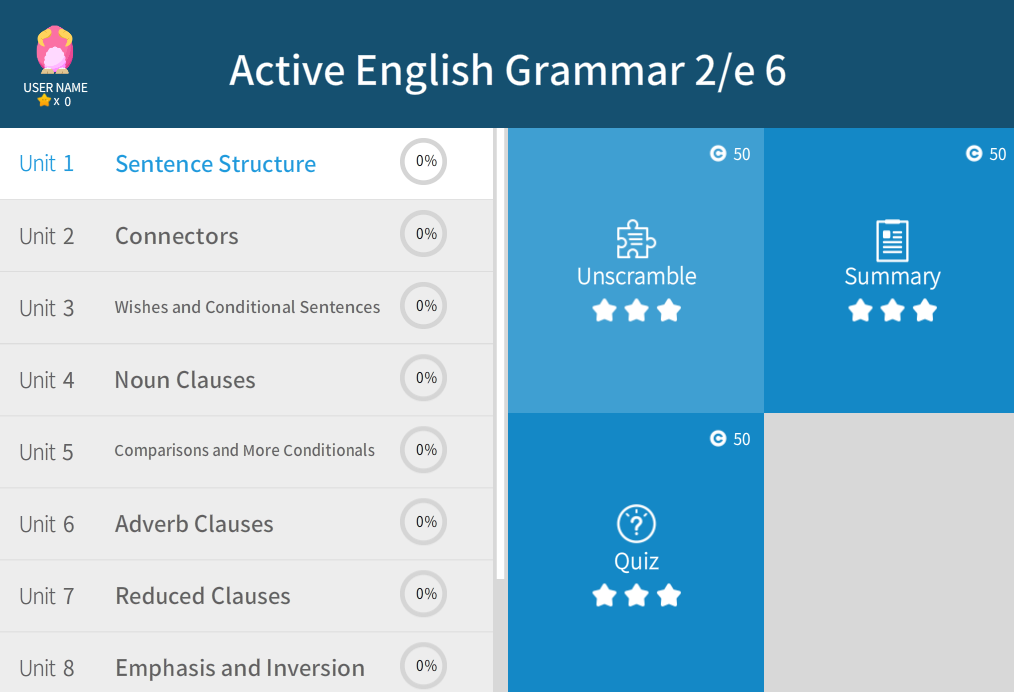Click the coin icon on the Quiz tile
Image resolution: width=1014 pixels, height=692 pixels.
tap(718, 439)
